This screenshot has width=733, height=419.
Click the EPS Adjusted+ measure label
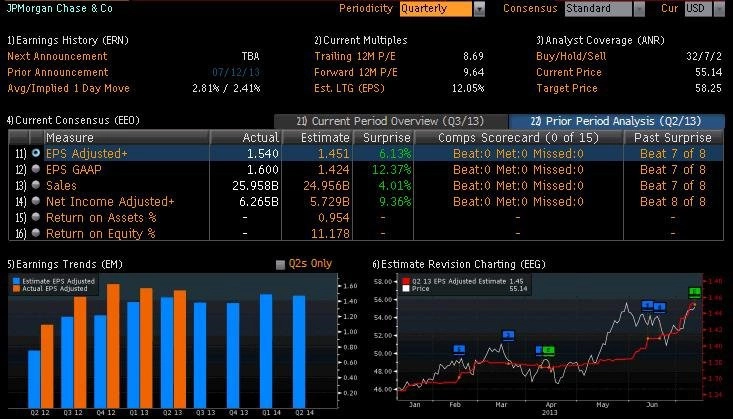[x=86, y=153]
